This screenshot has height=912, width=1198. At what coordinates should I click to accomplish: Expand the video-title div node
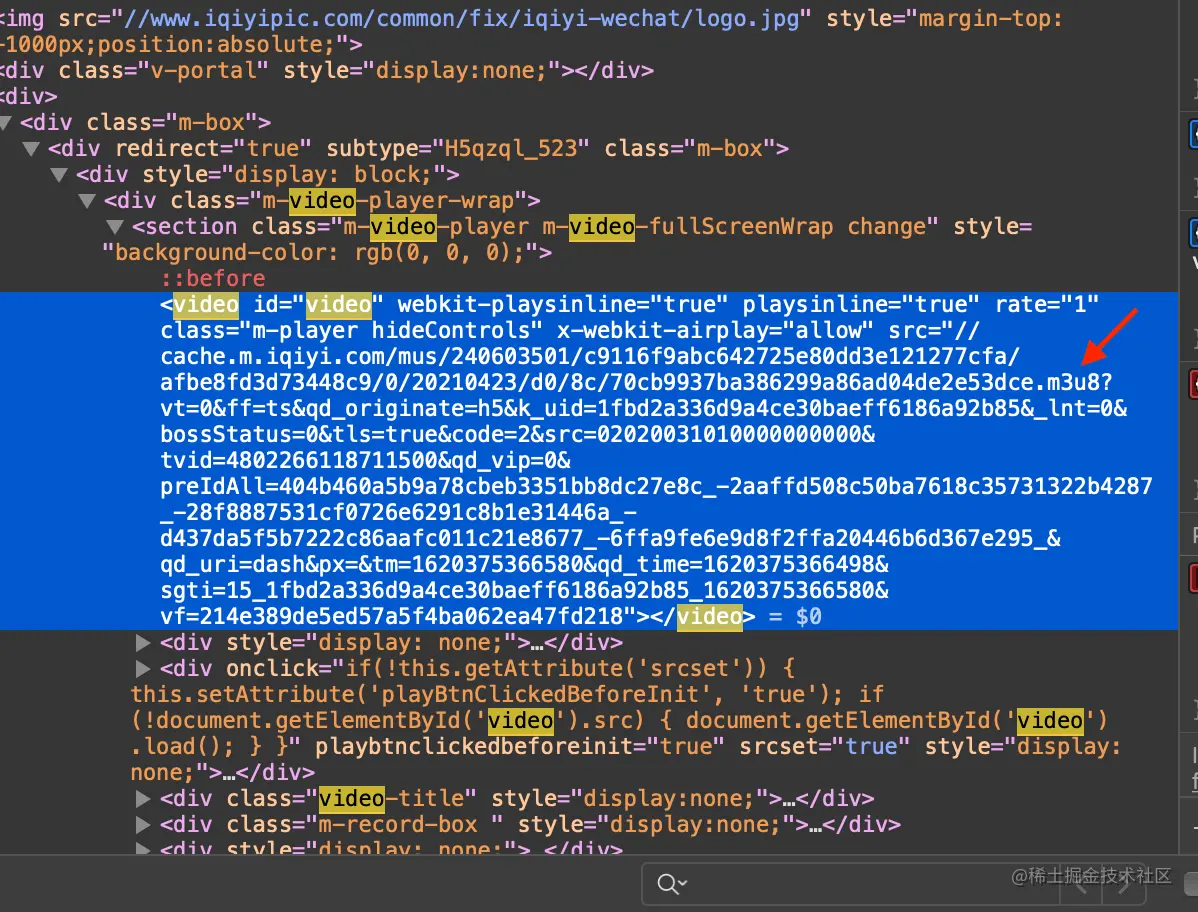[143, 799]
